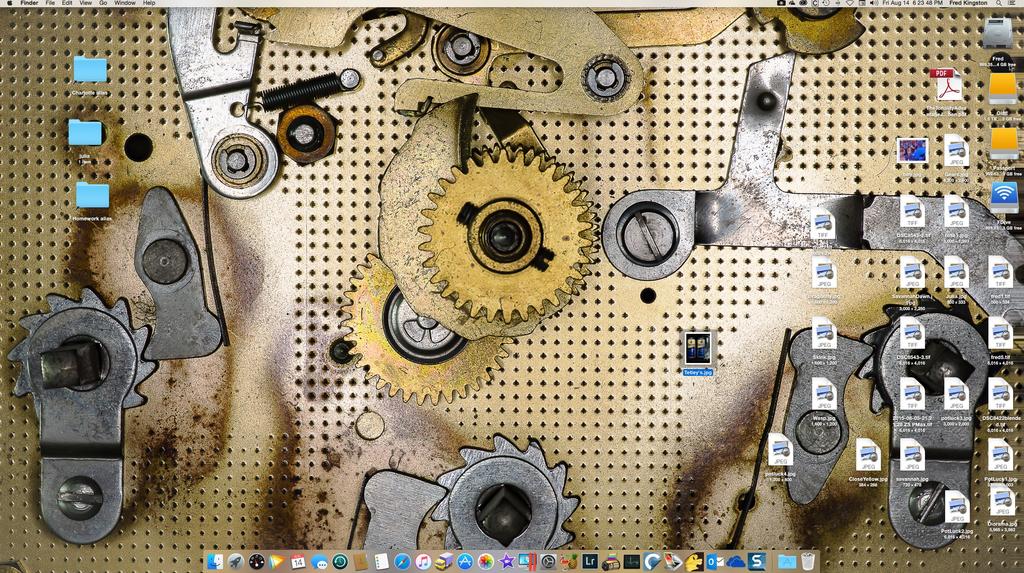The image size is (1024, 573).
Task: Click the selected Today's.jpg thumbnail
Action: pyautogui.click(x=698, y=349)
